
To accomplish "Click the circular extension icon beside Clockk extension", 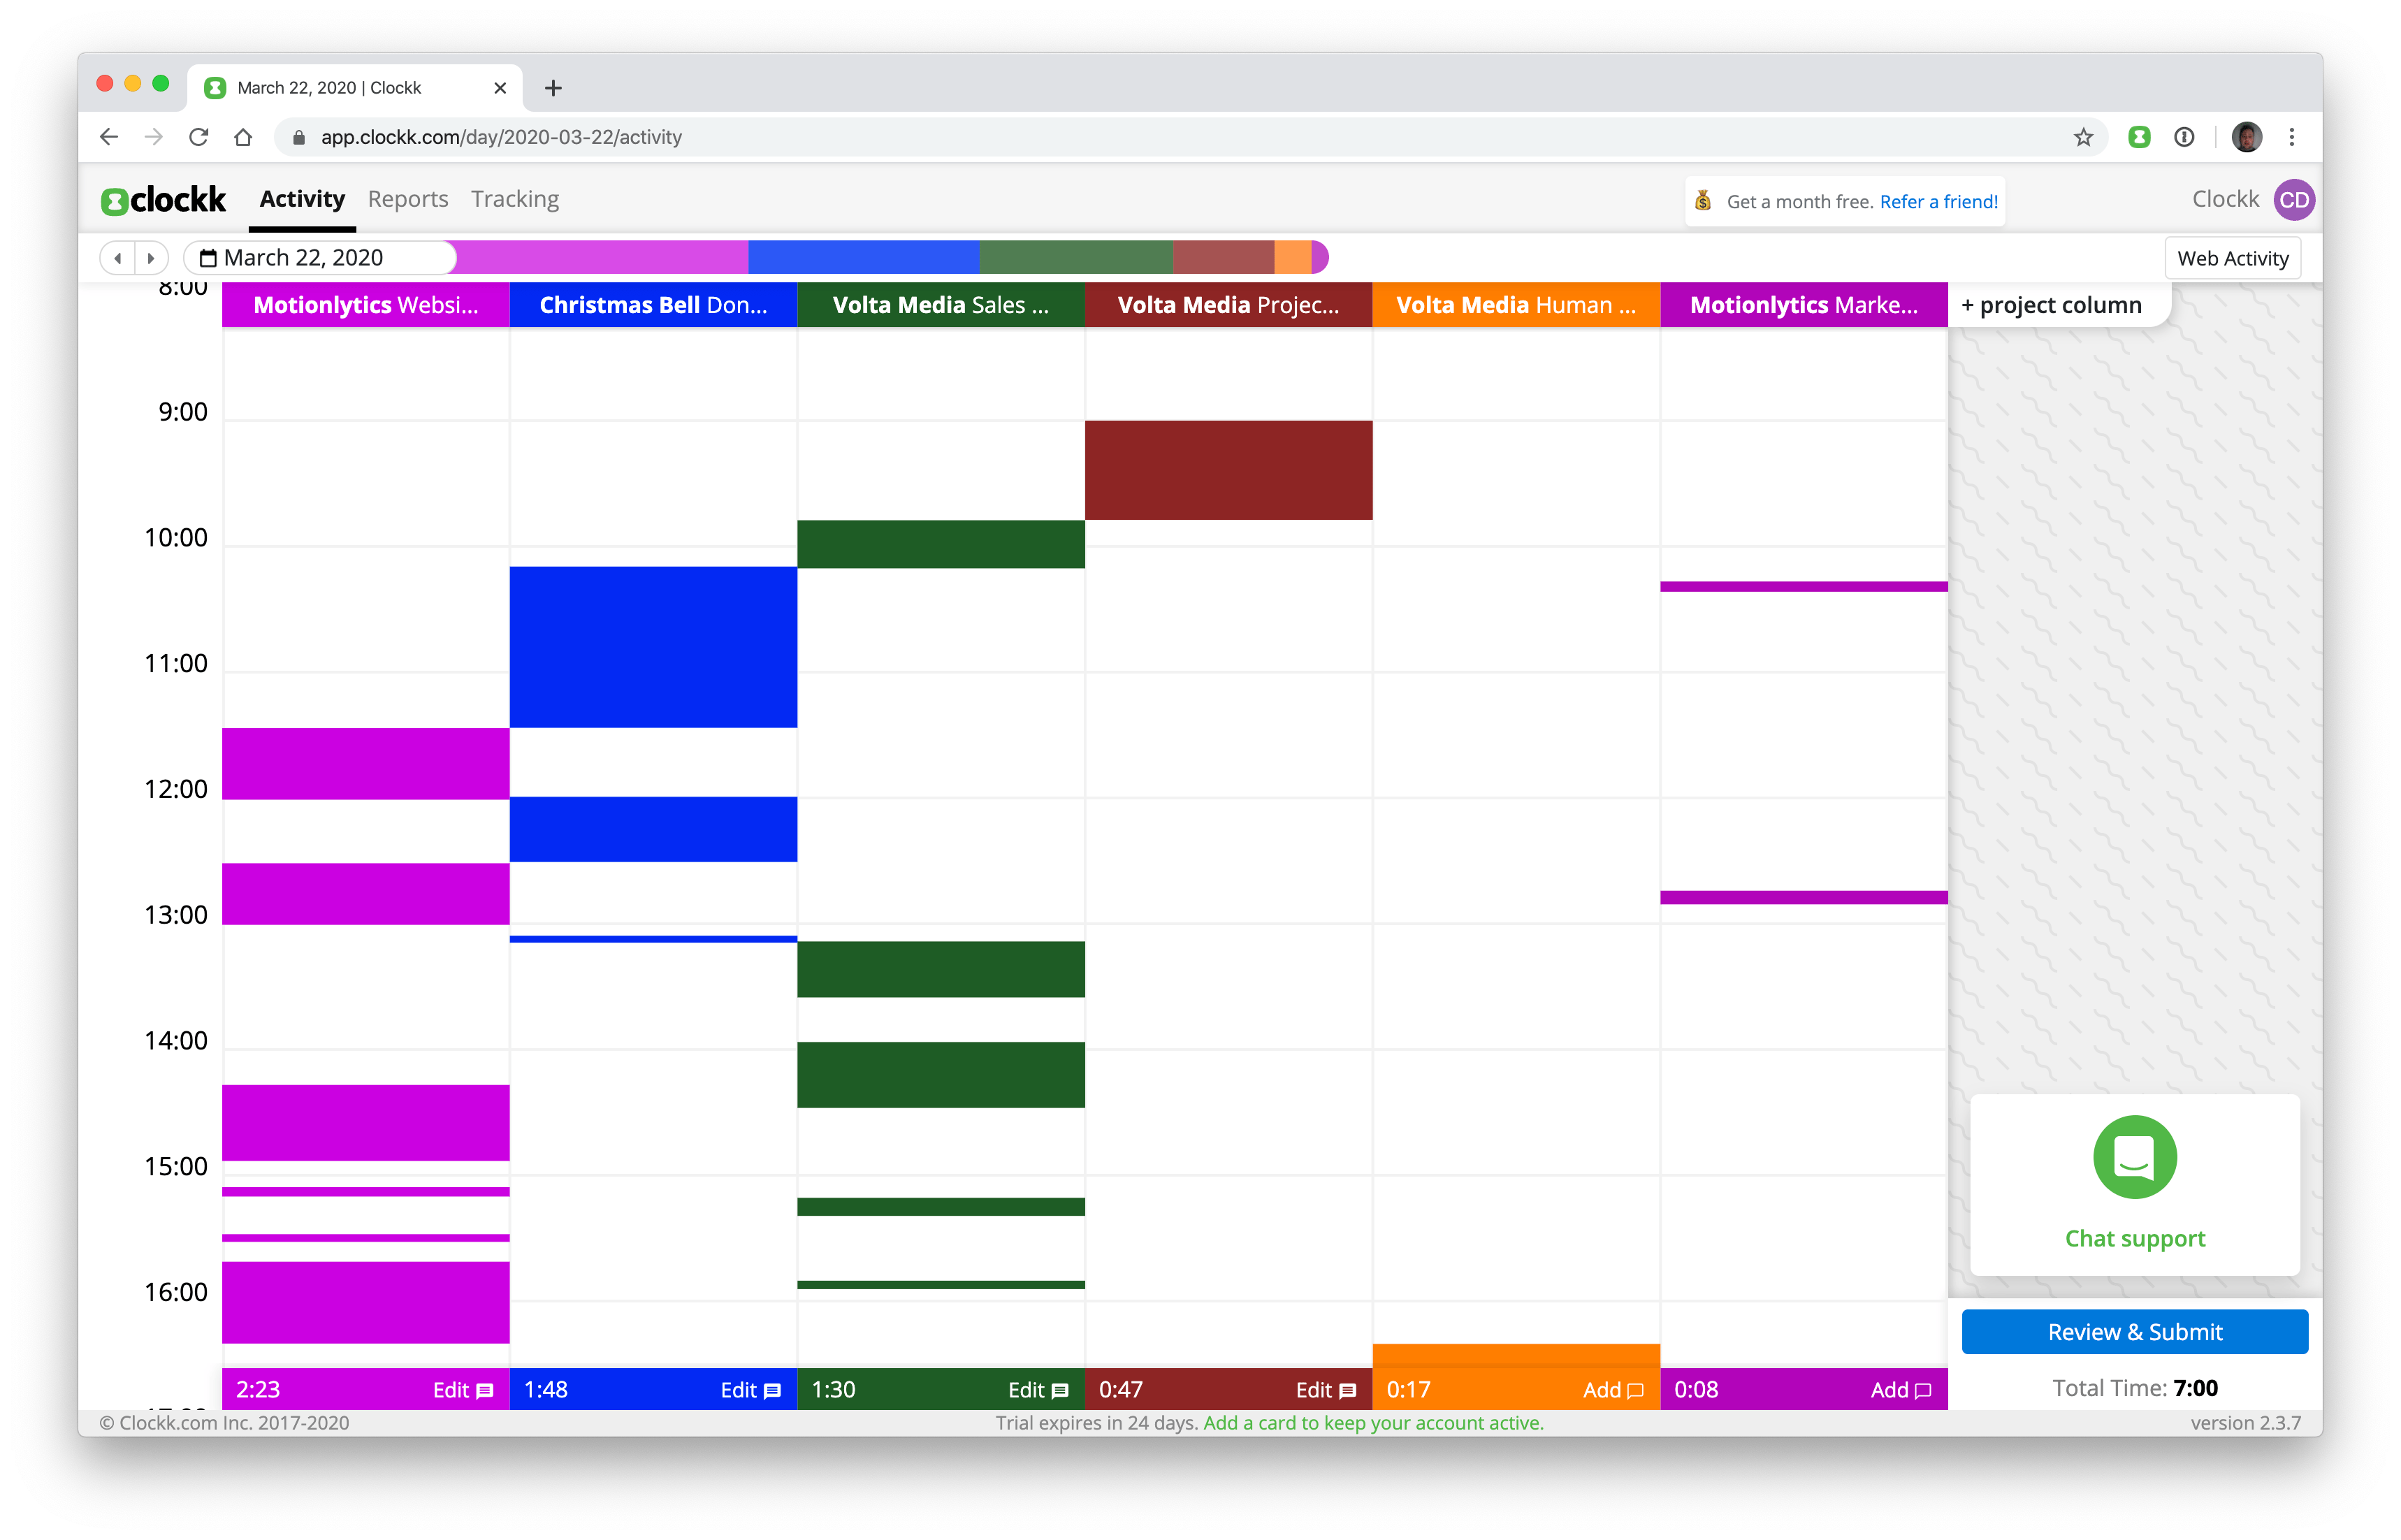I will pos(2184,137).
